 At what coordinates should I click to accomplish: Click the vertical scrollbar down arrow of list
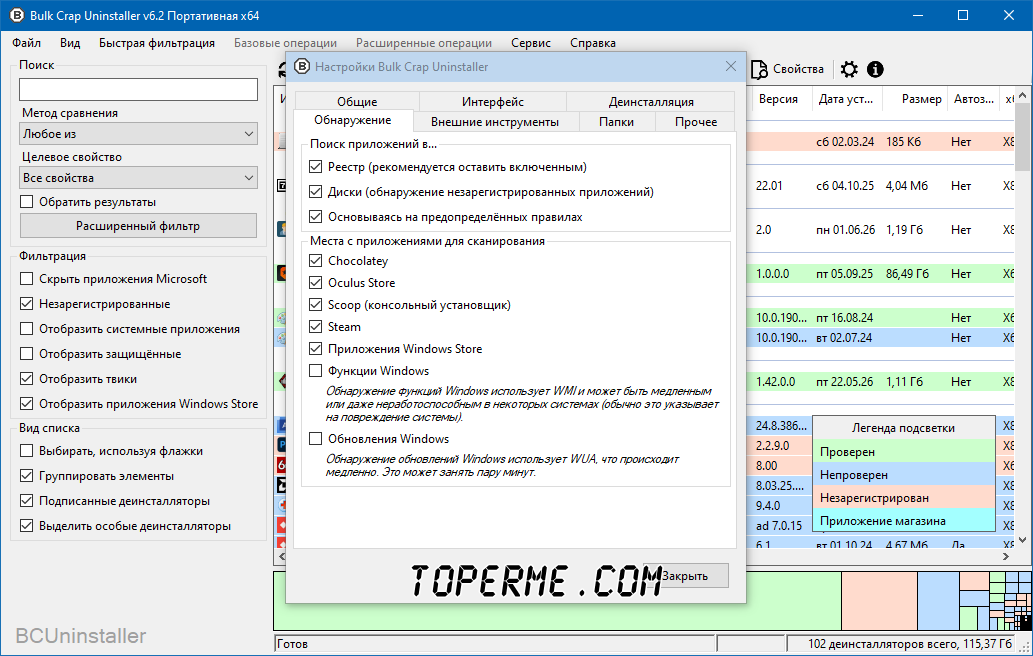(1022, 540)
